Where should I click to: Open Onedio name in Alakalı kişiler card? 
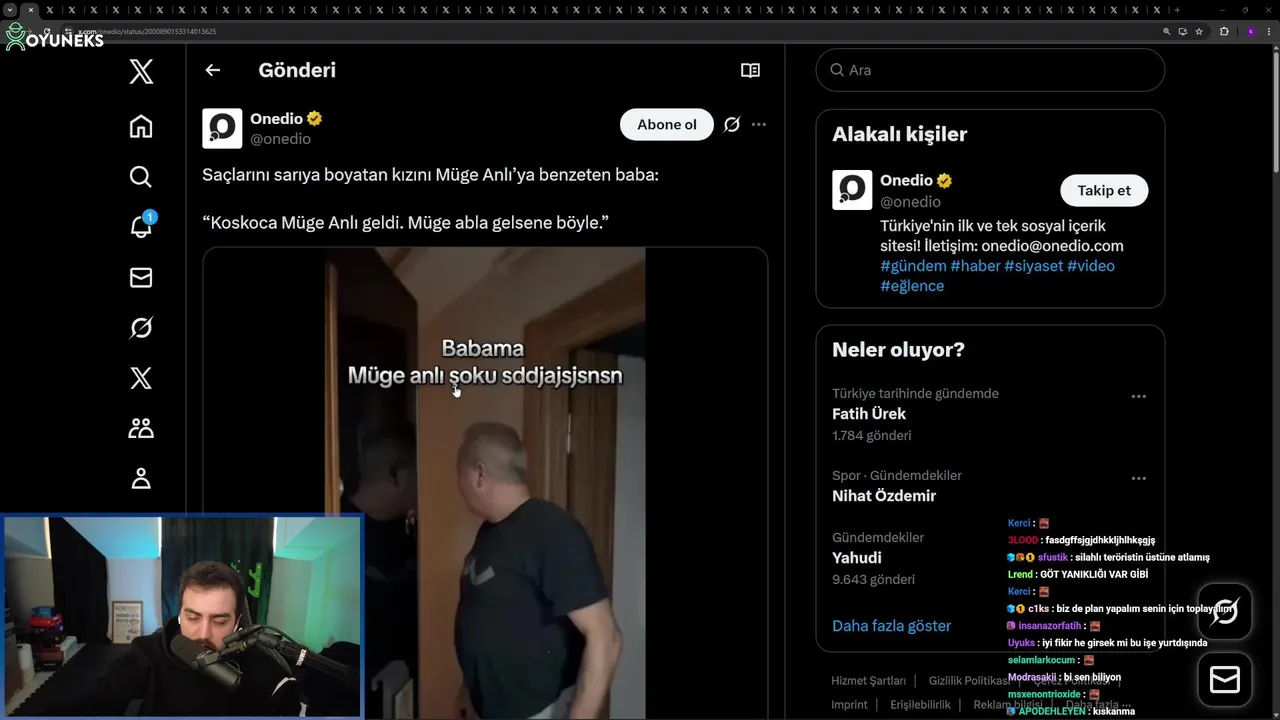coord(906,180)
